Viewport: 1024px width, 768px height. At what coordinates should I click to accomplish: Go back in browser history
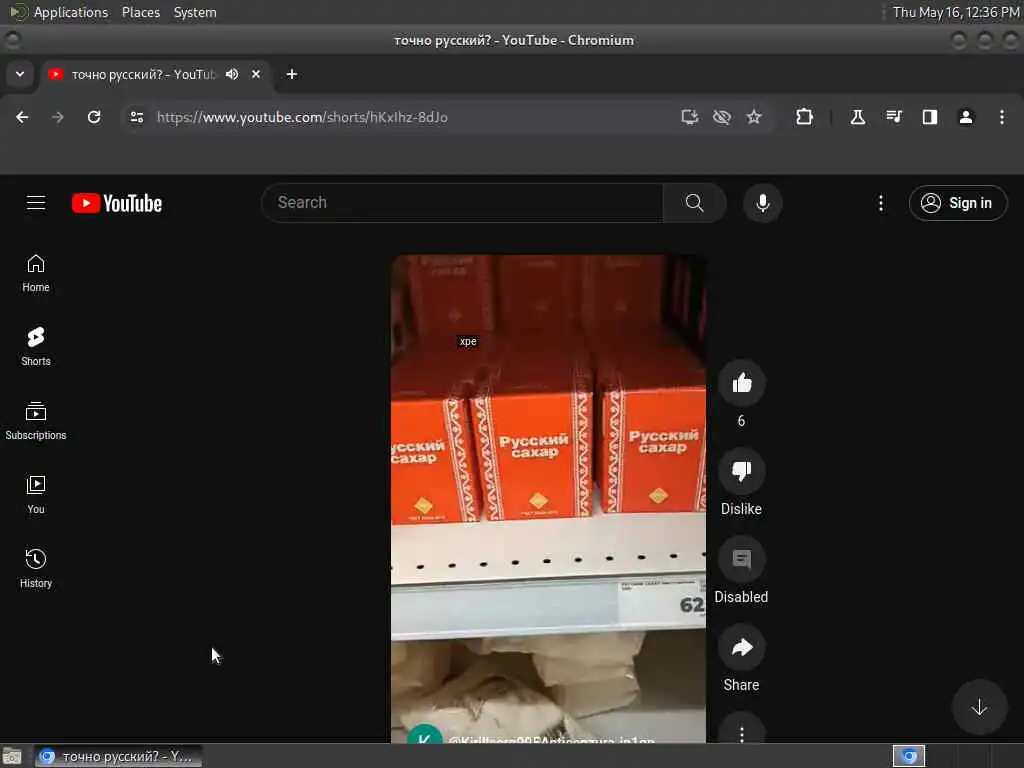tap(22, 117)
